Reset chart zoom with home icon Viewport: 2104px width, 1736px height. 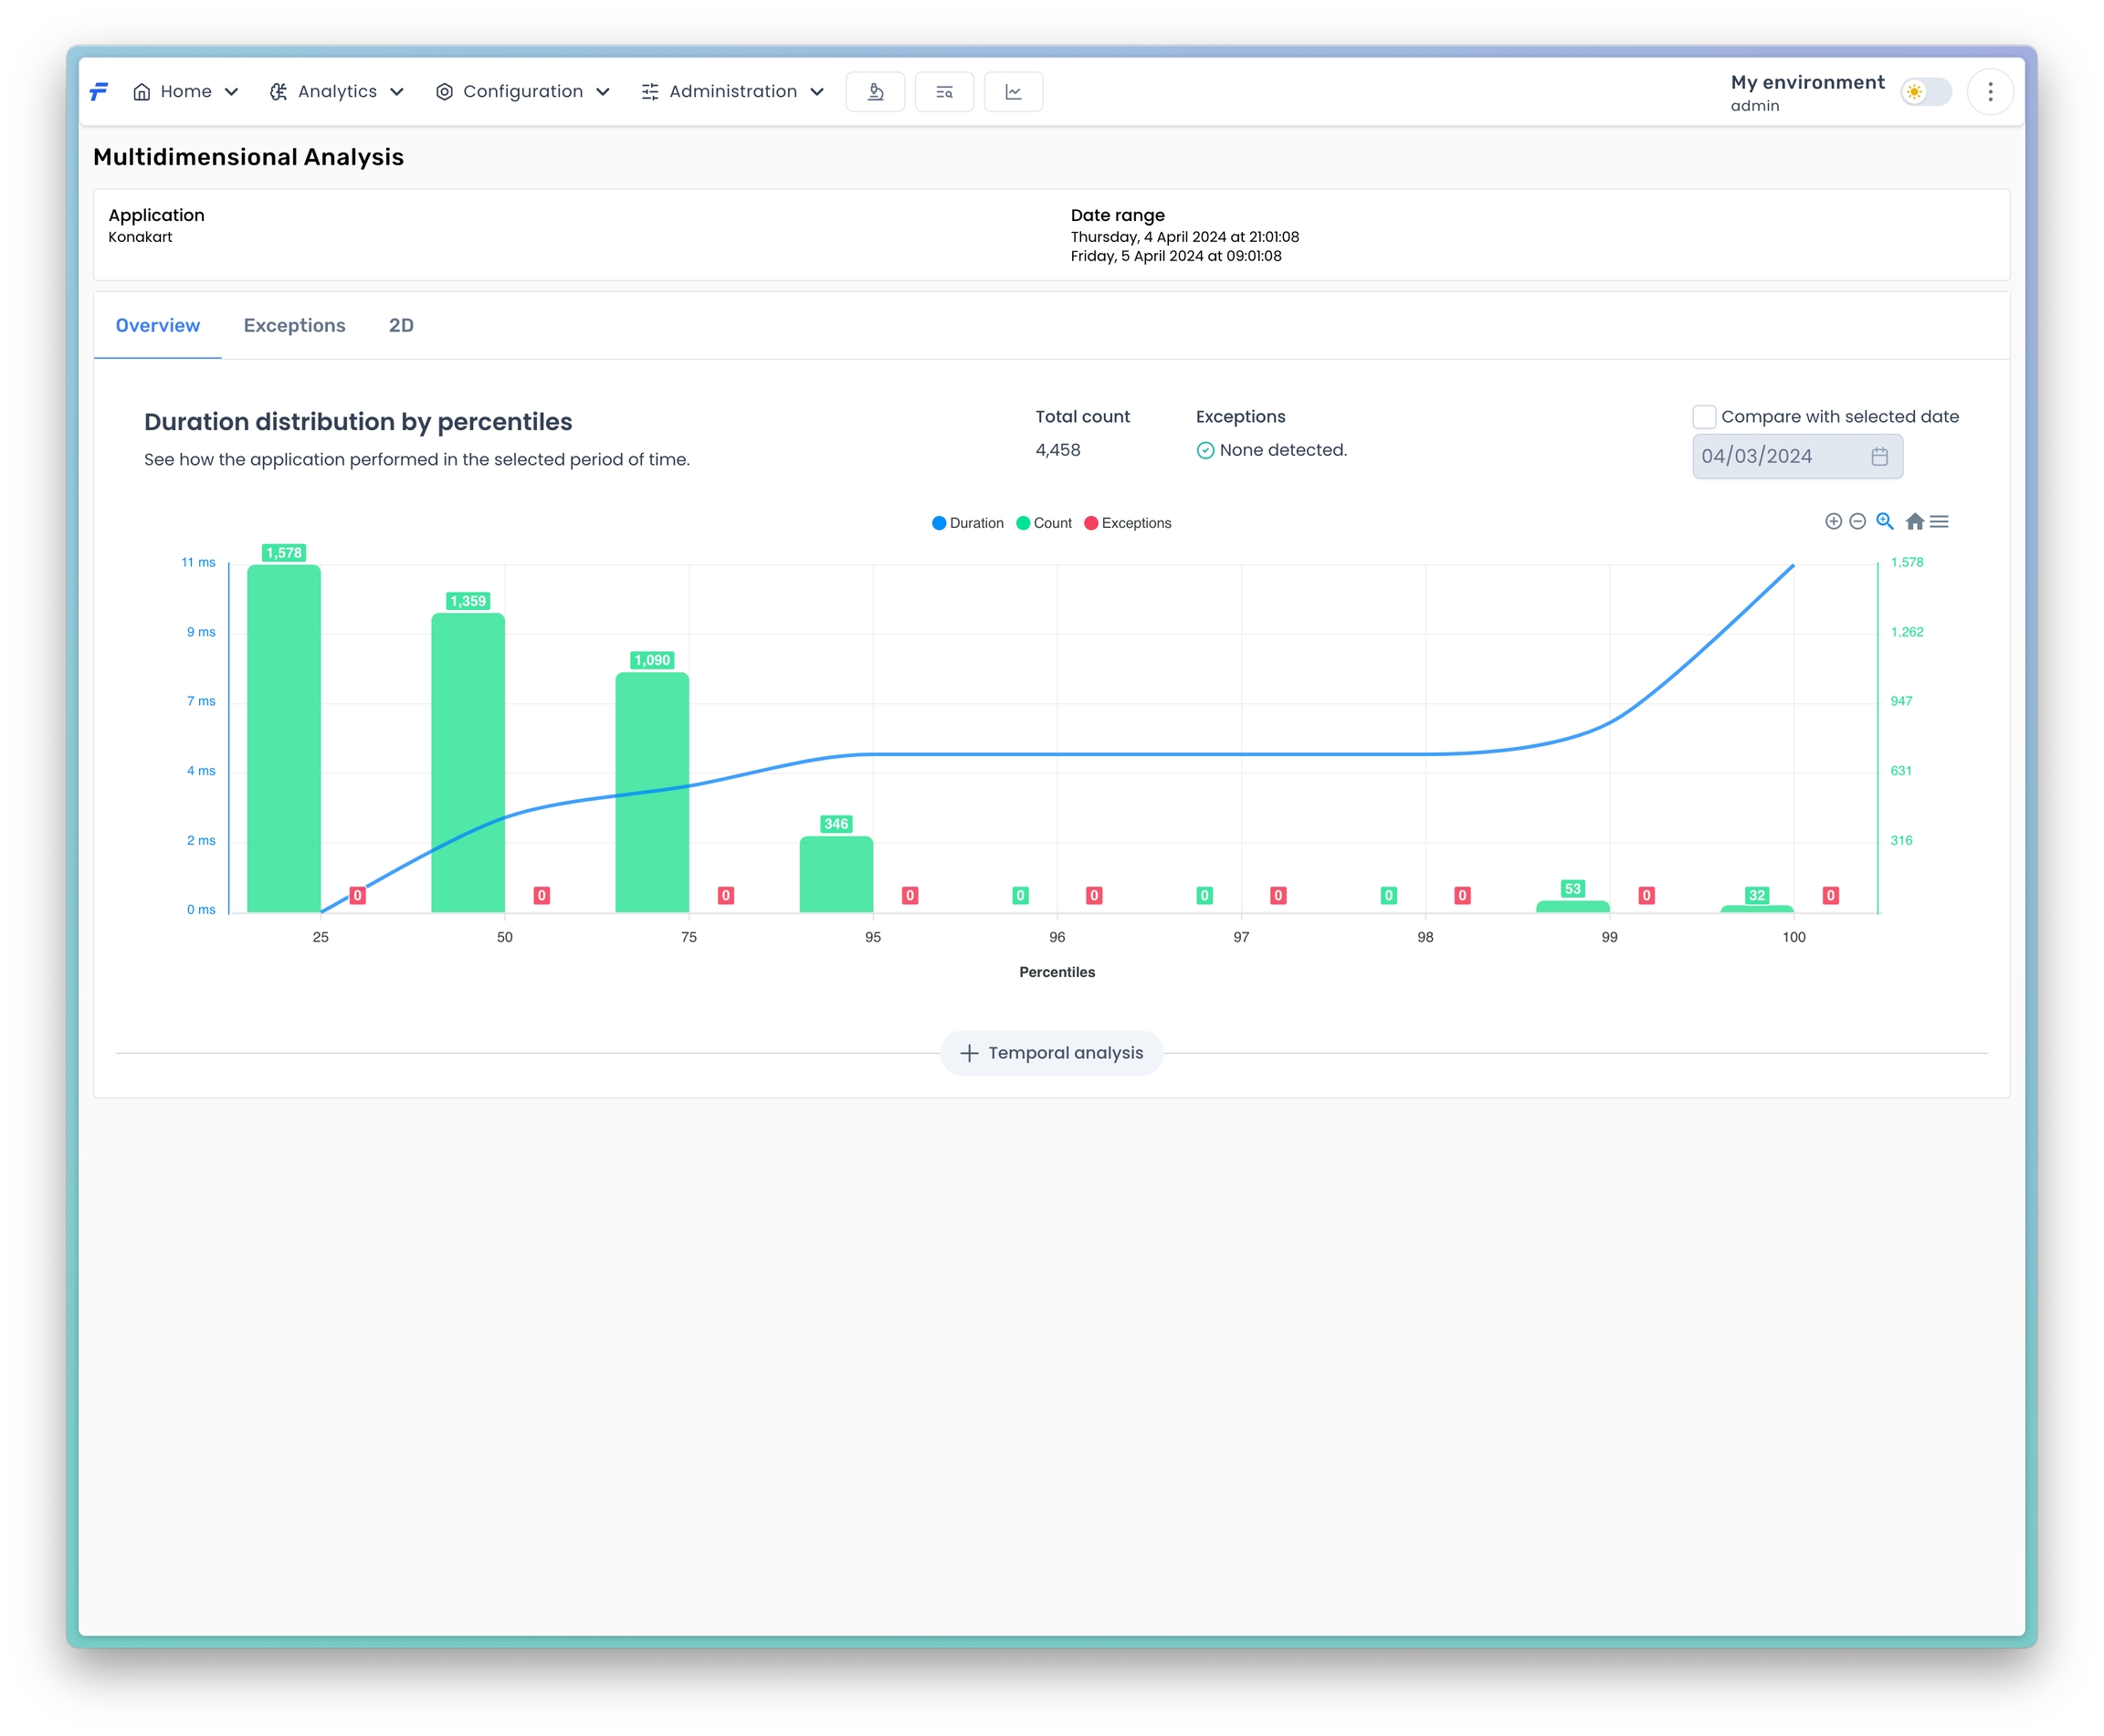tap(1914, 521)
